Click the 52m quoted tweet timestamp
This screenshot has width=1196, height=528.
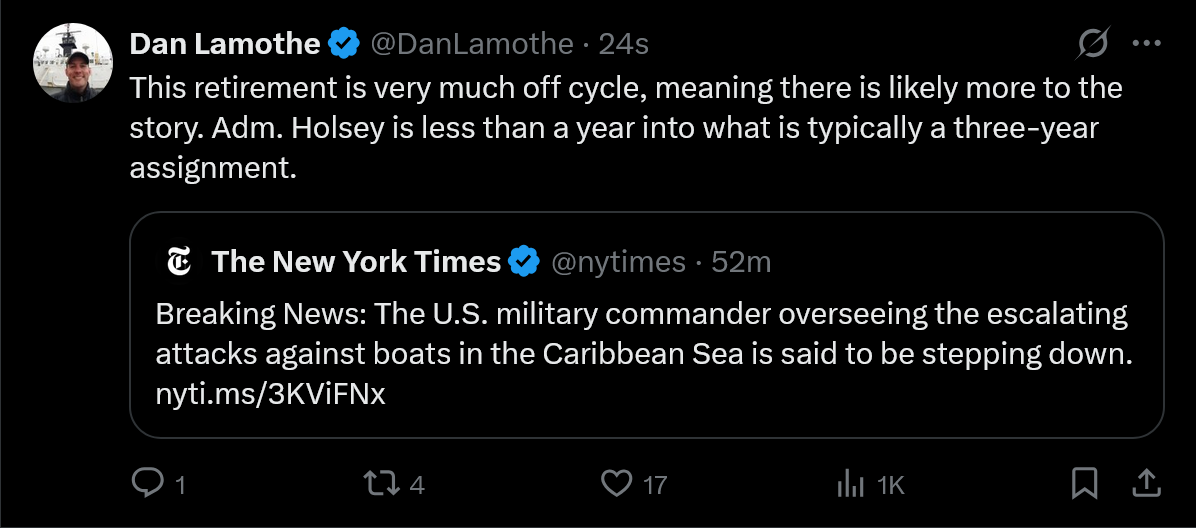coord(740,262)
